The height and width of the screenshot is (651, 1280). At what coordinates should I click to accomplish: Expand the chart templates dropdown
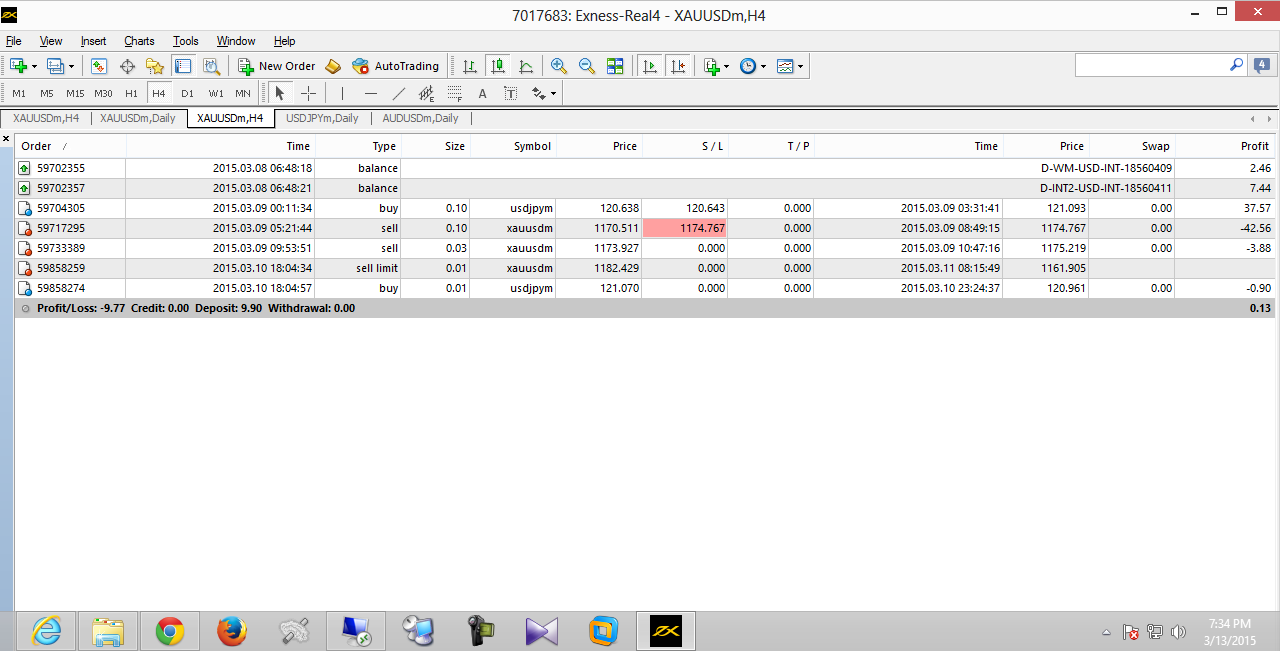[791, 66]
